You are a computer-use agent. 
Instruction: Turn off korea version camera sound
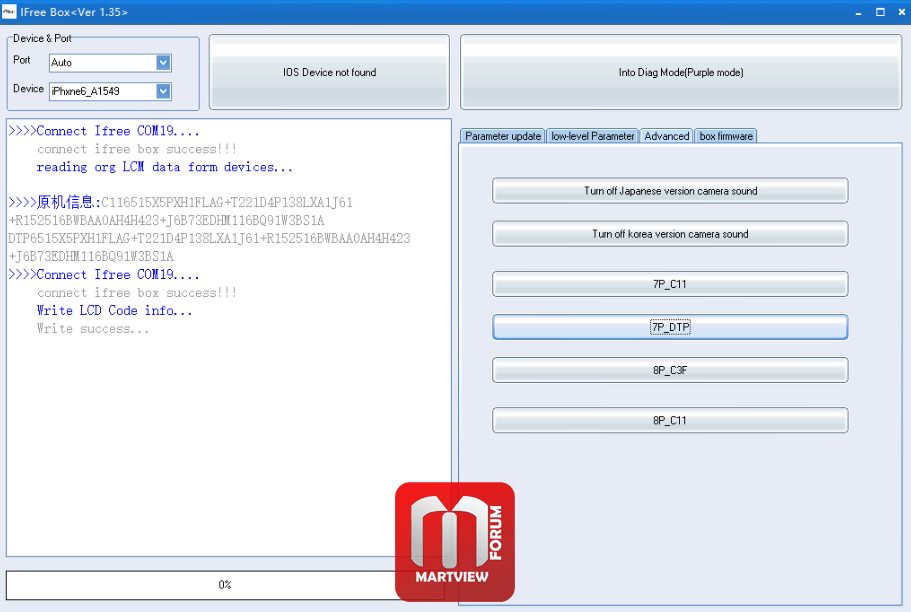tap(670, 234)
